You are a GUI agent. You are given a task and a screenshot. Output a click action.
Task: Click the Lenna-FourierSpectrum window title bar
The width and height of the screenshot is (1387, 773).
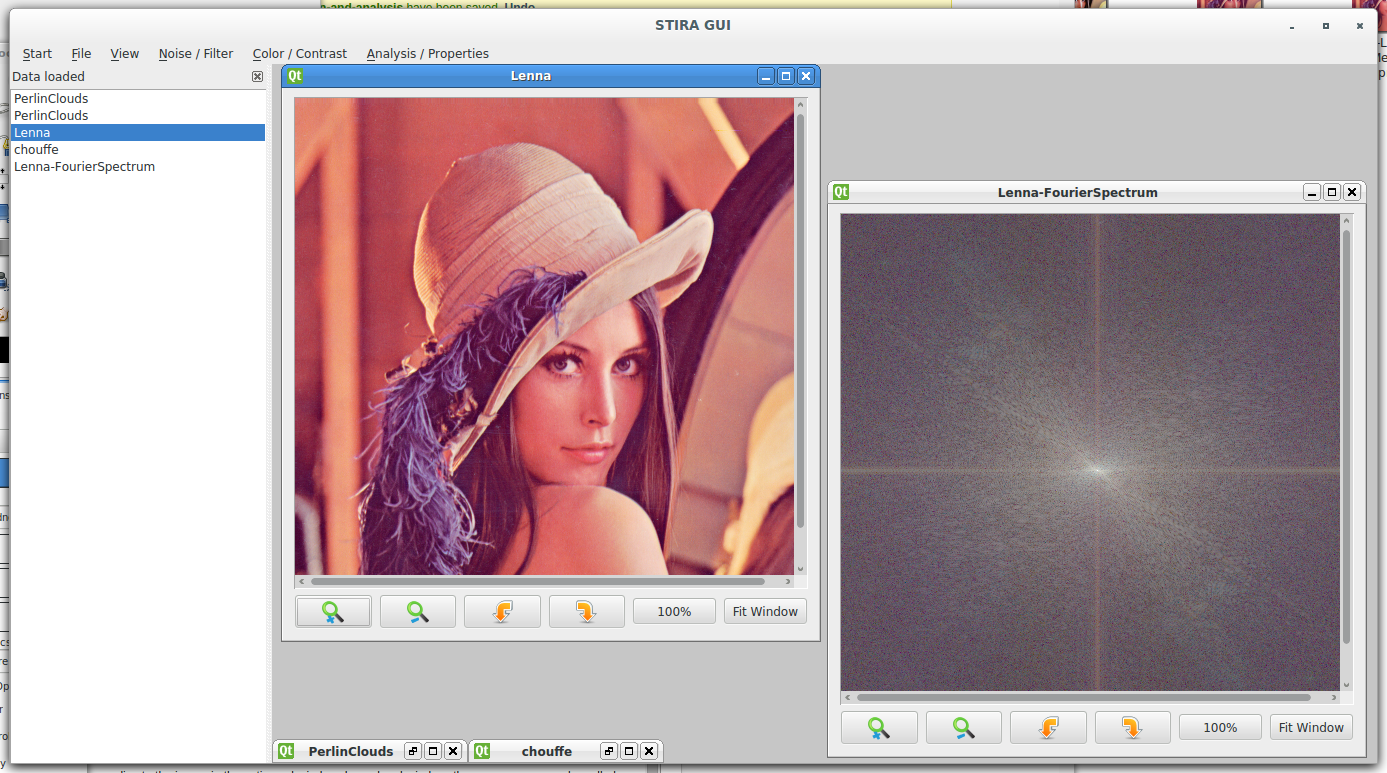1077,192
